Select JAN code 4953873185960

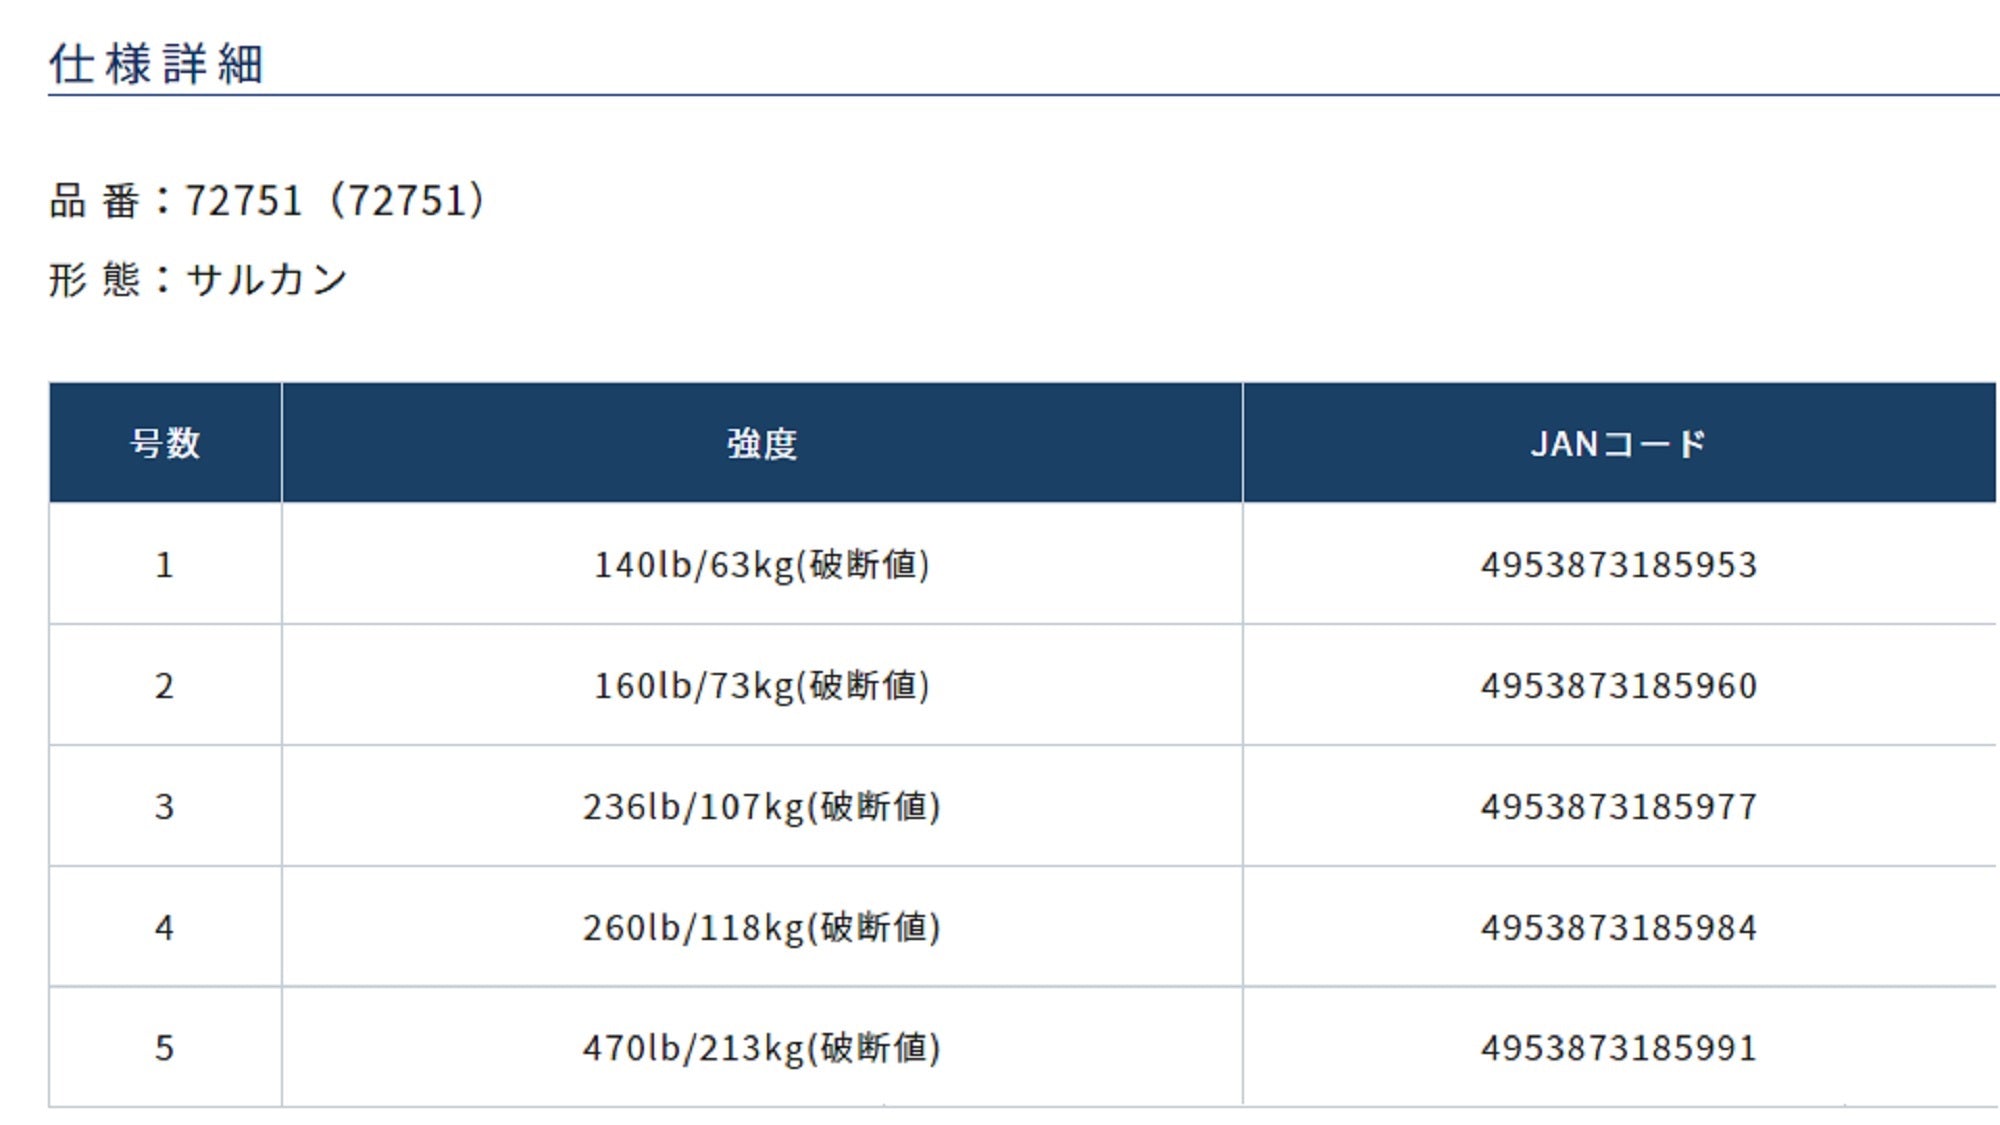click(1618, 686)
